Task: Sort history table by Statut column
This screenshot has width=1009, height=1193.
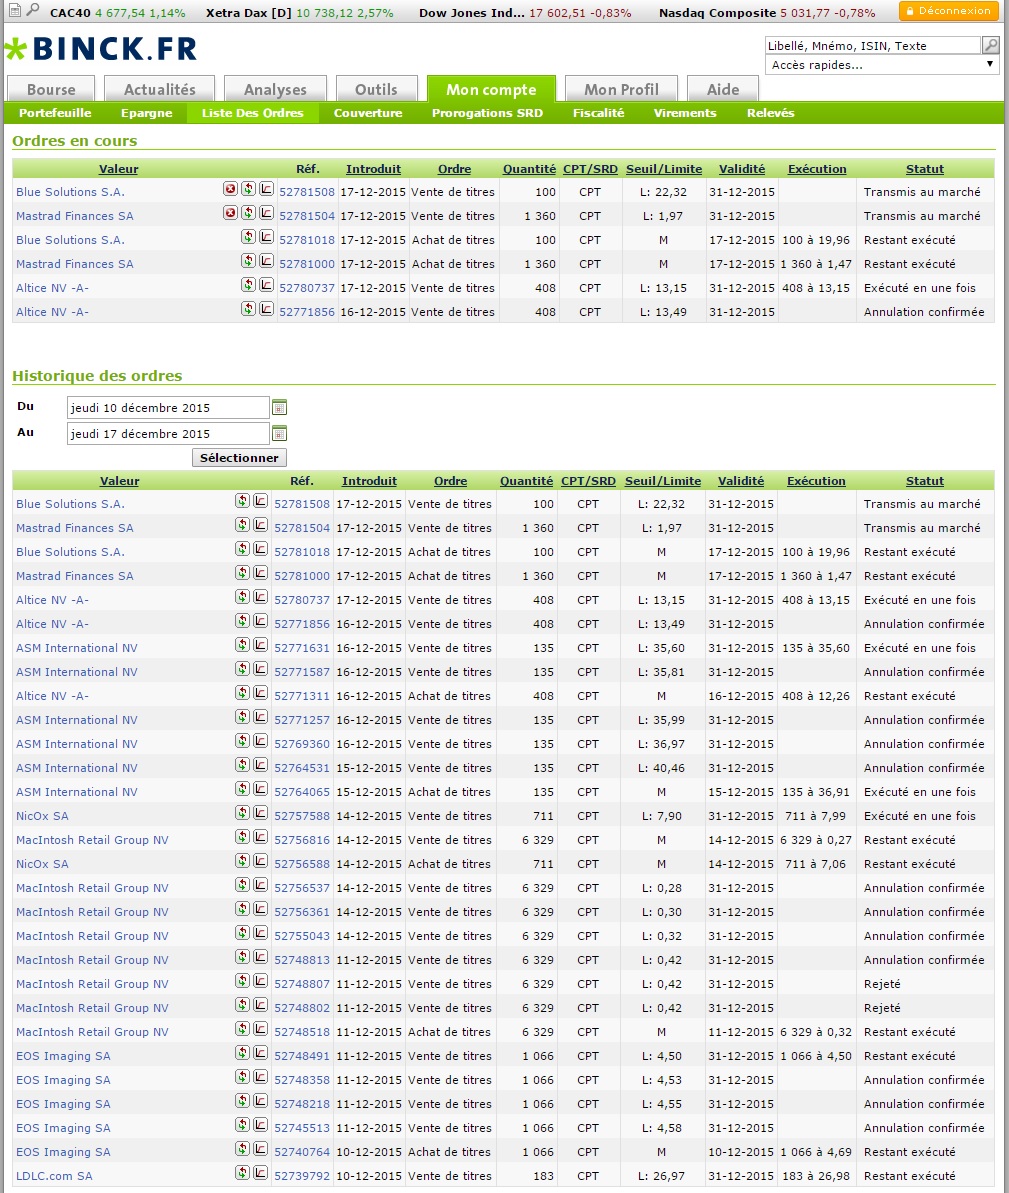Action: (x=924, y=481)
